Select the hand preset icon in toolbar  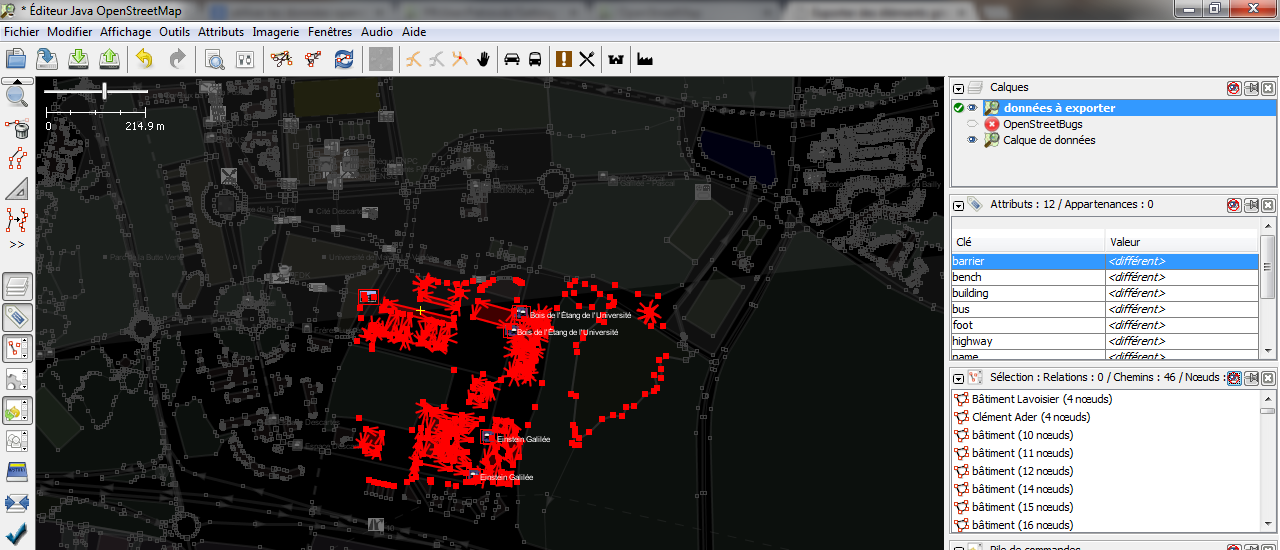[484, 59]
